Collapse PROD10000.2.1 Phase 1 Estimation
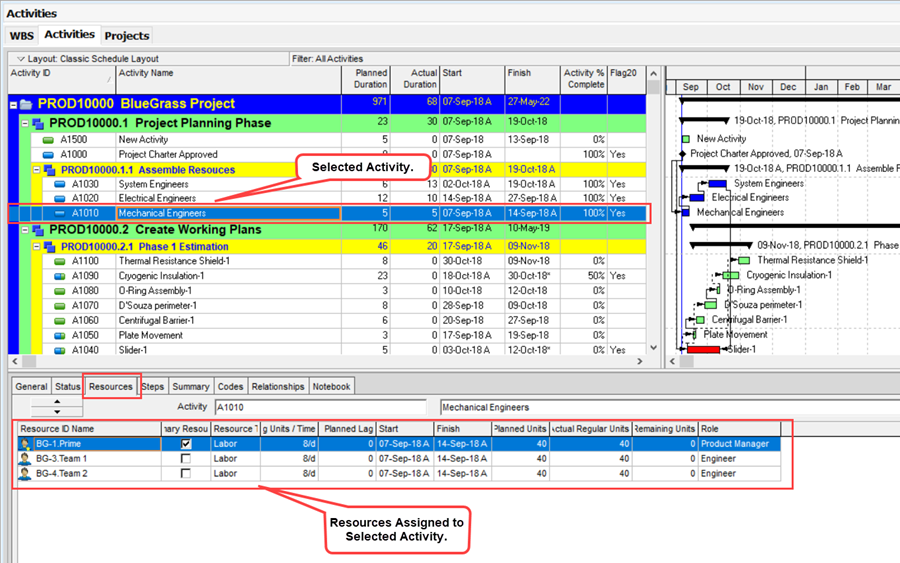900x563 pixels. tap(37, 247)
